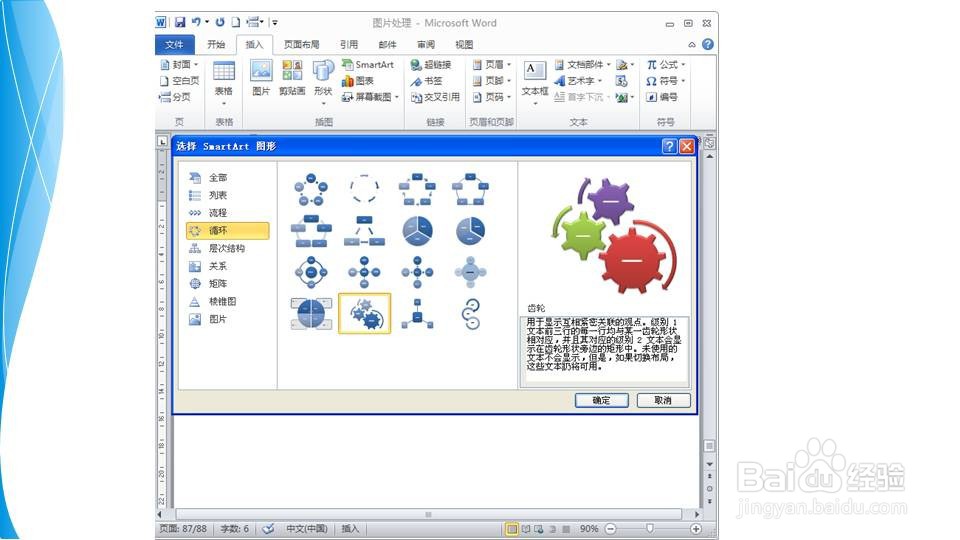Choose the cycle matrix layout thumbnail

311,313
